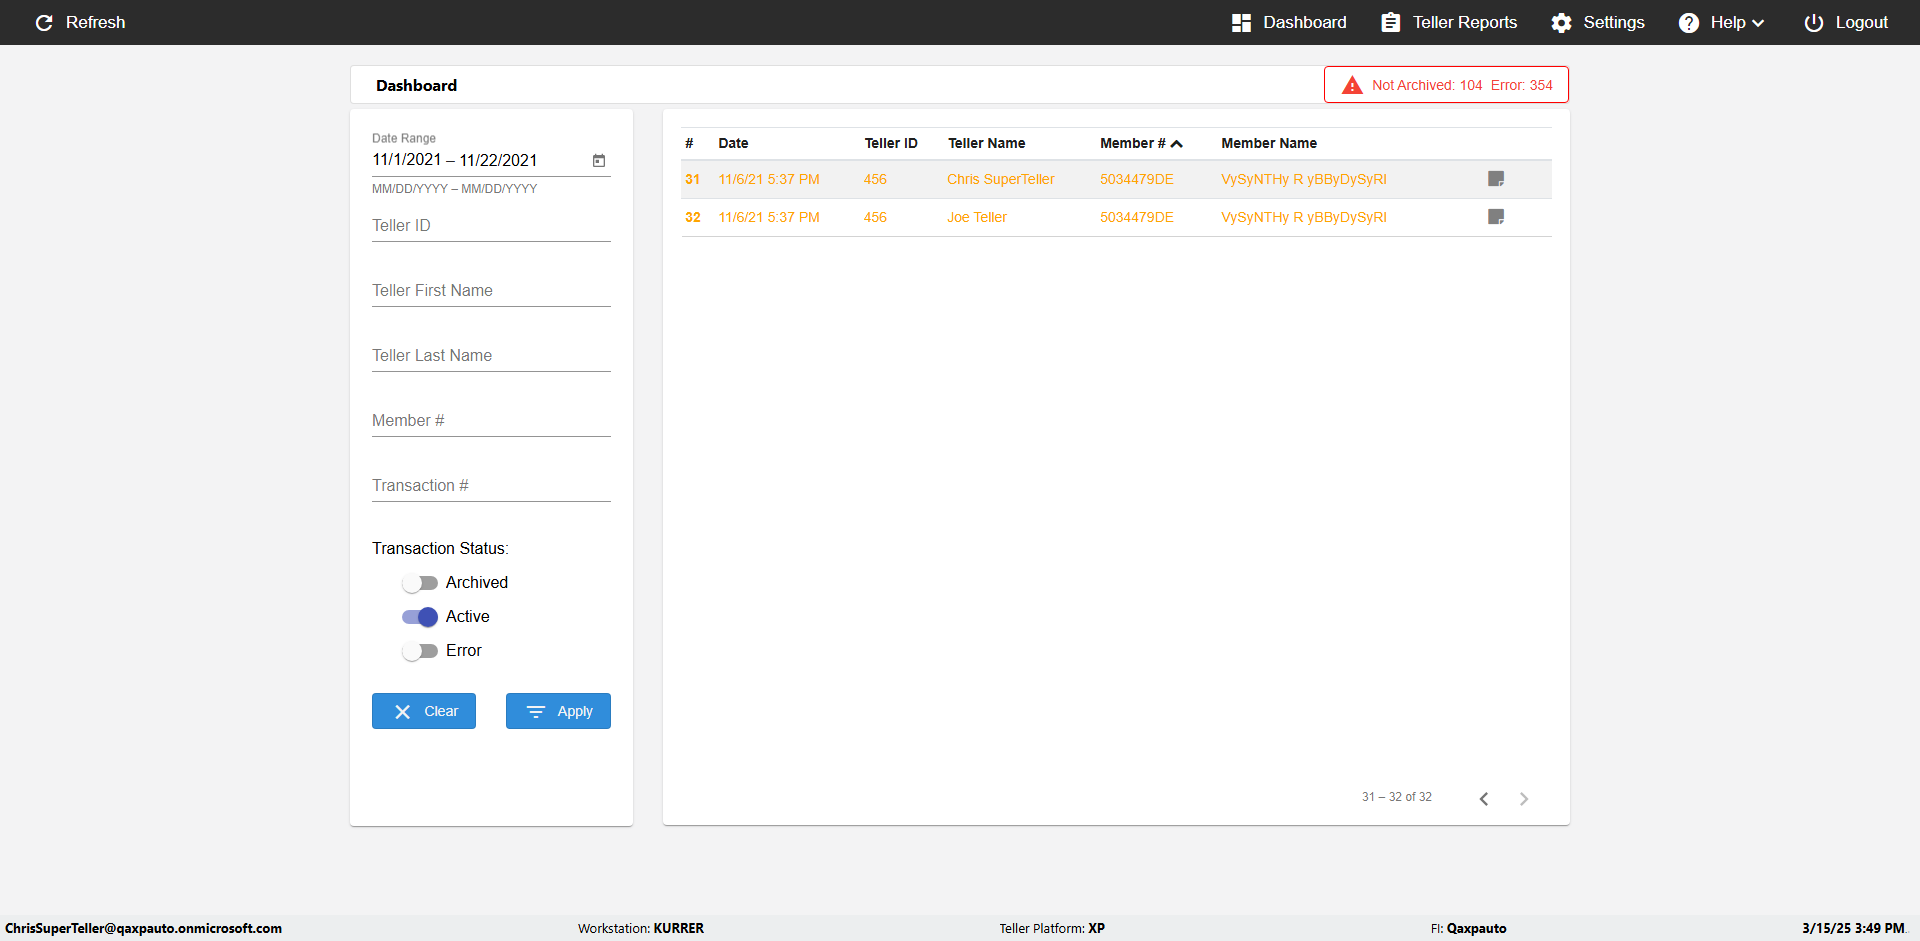
Task: Click the 3/15/25 3:49 PM timestamp
Action: coord(1853,928)
